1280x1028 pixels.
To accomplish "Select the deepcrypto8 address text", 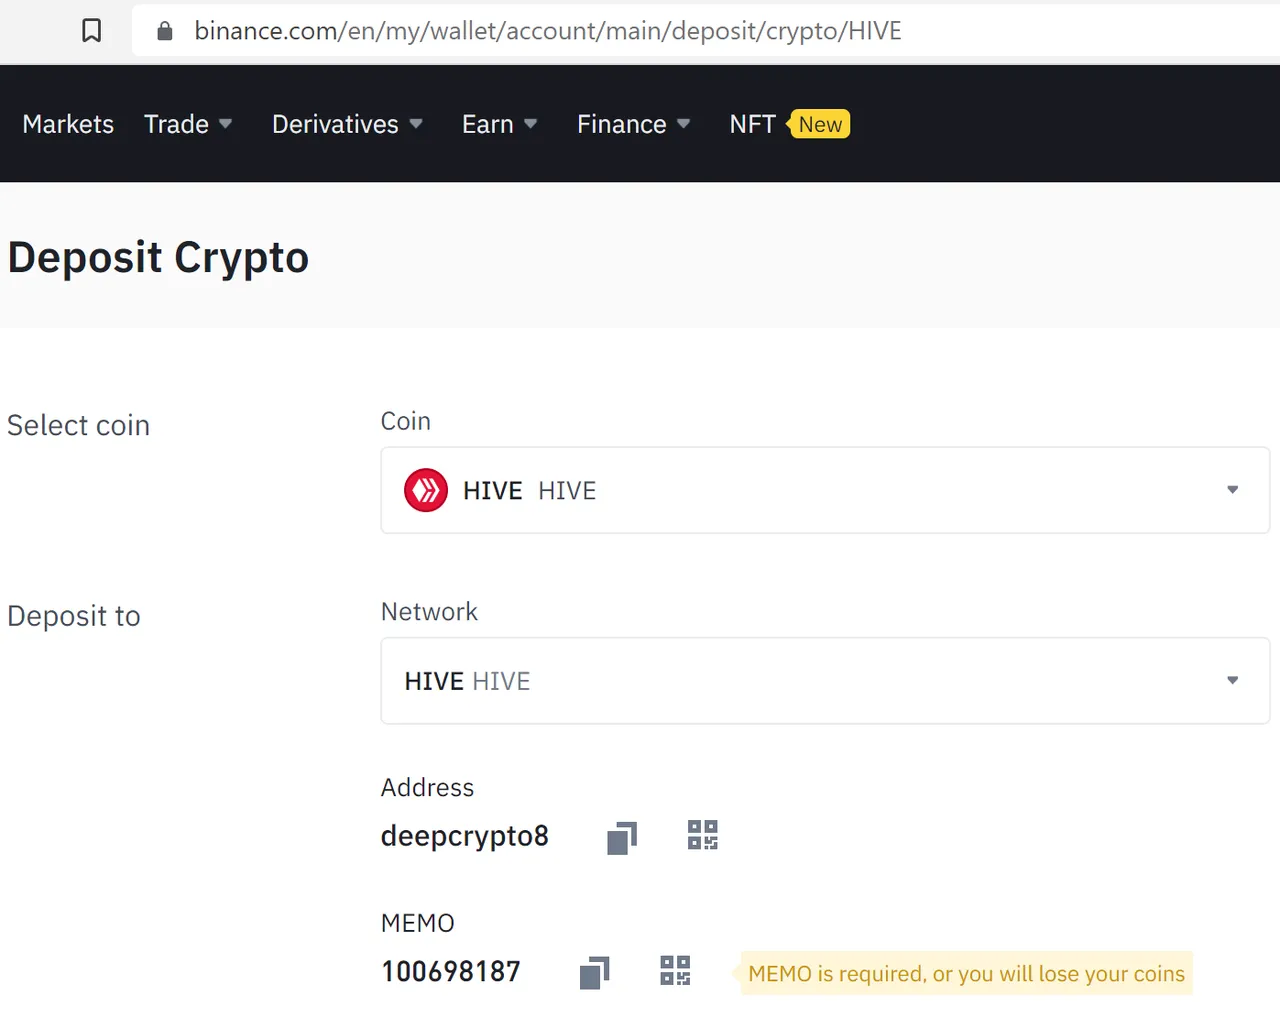I will pos(465,836).
